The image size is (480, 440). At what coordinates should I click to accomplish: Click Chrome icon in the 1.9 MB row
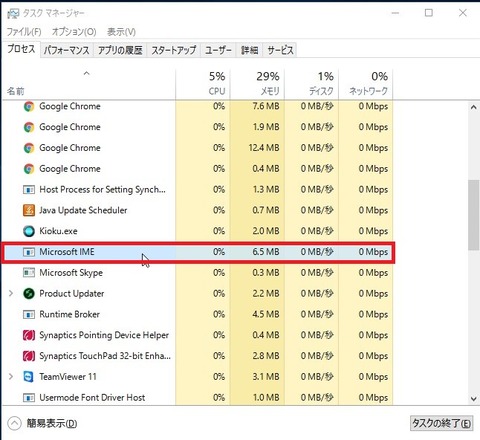coord(29,127)
